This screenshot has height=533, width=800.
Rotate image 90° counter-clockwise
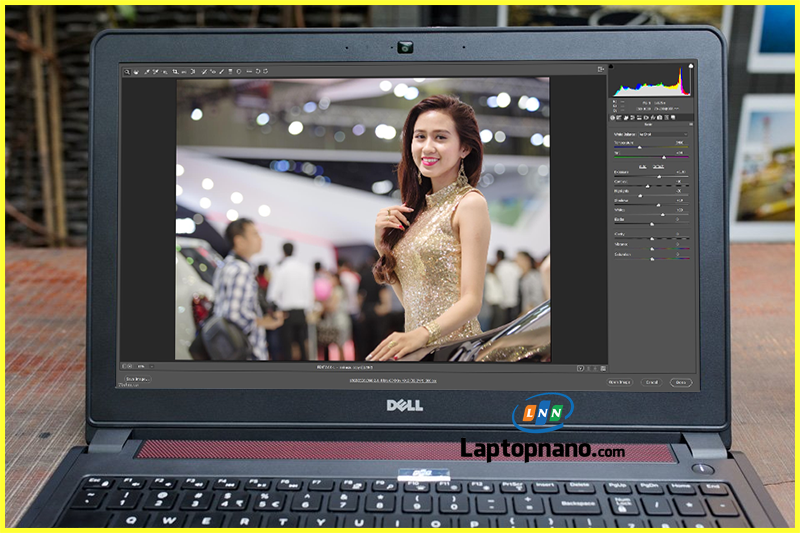pyautogui.click(x=258, y=72)
